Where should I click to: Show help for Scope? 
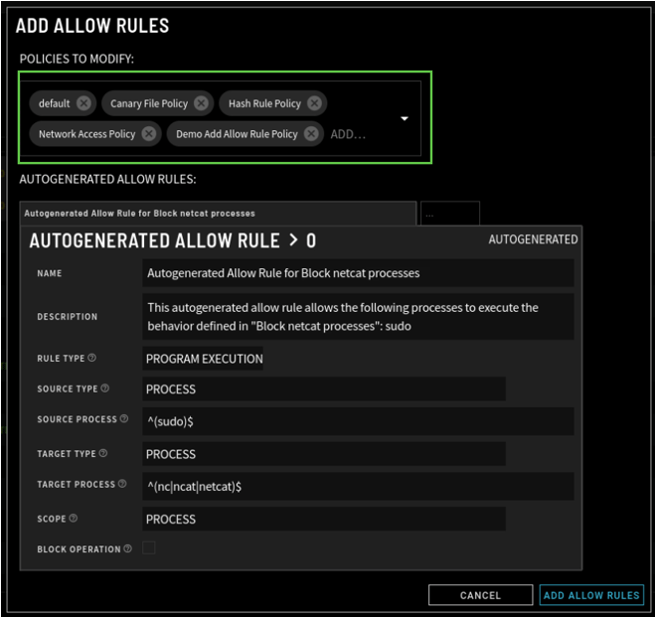[73, 518]
